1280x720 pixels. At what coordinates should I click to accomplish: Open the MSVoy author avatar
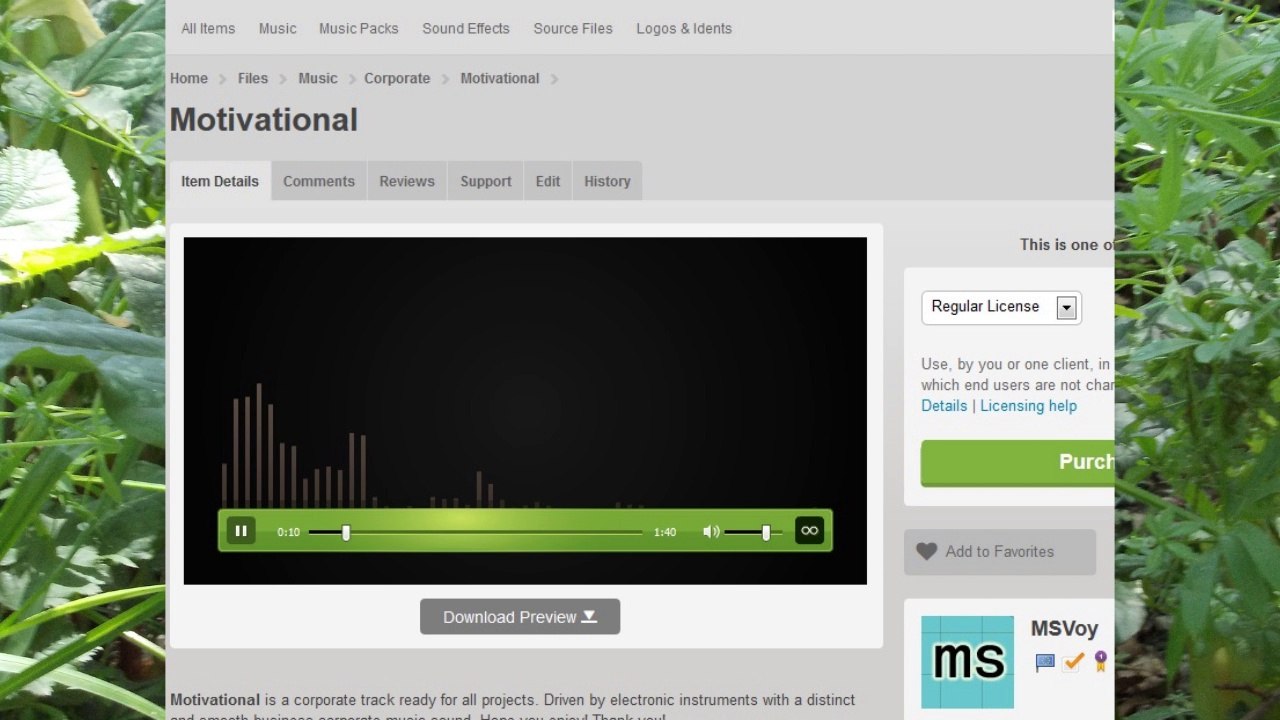[967, 662]
